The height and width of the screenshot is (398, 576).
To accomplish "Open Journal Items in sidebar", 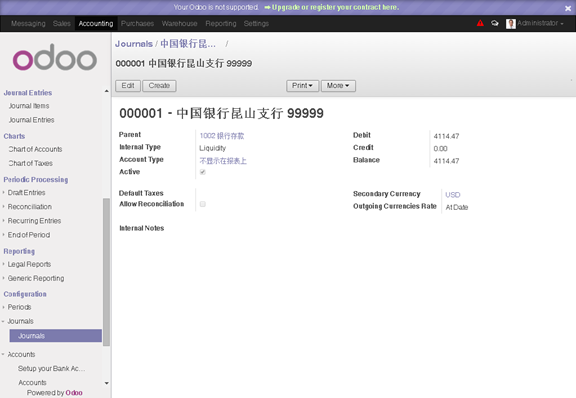I will pos(29,106).
